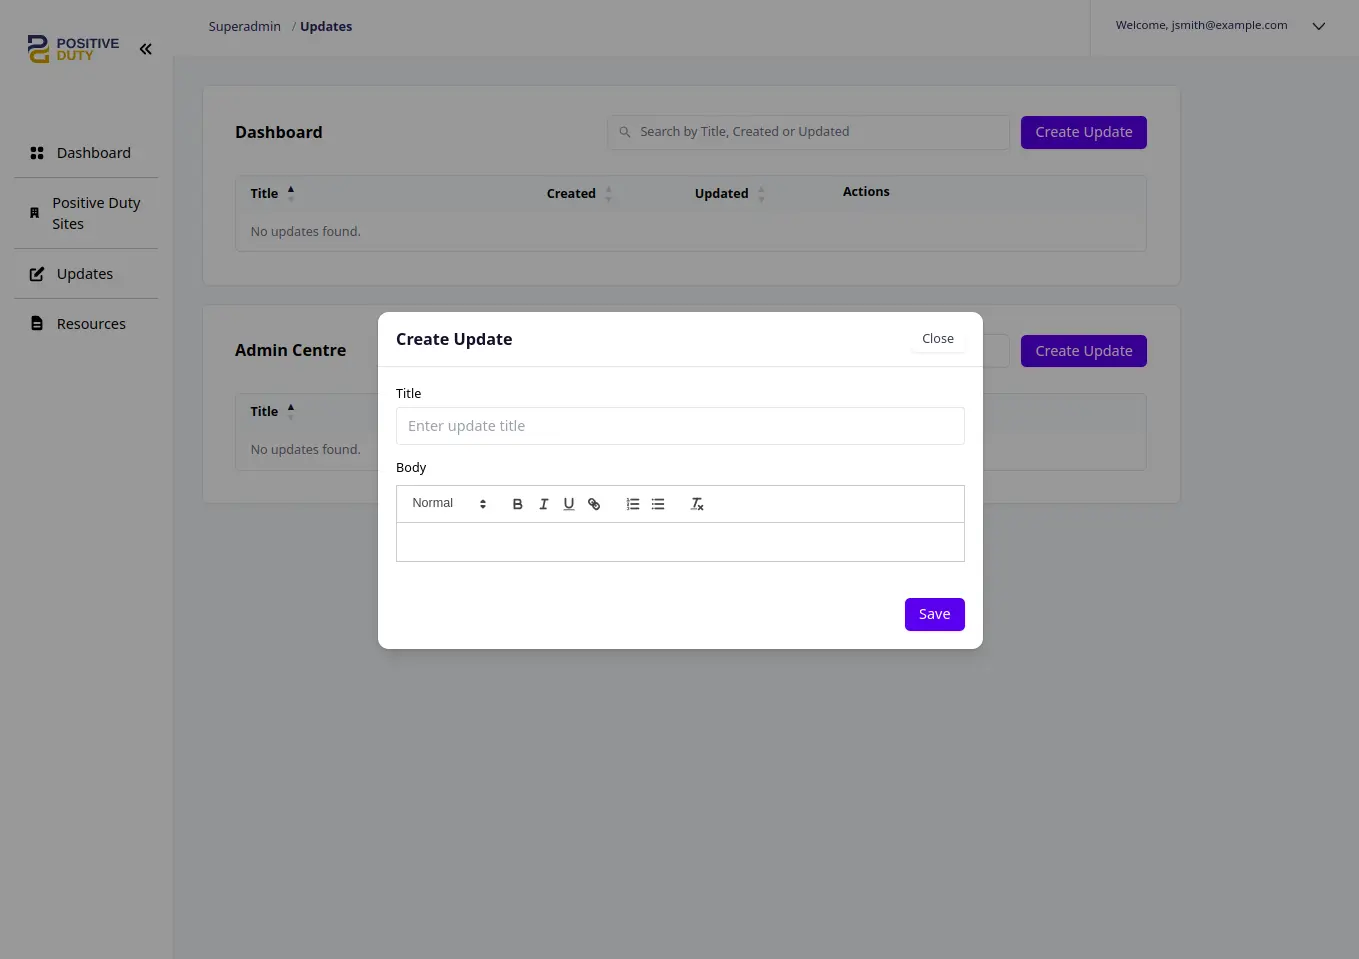The width and height of the screenshot is (1359, 959).
Task: Apply bold formatting in body editor
Action: [517, 504]
